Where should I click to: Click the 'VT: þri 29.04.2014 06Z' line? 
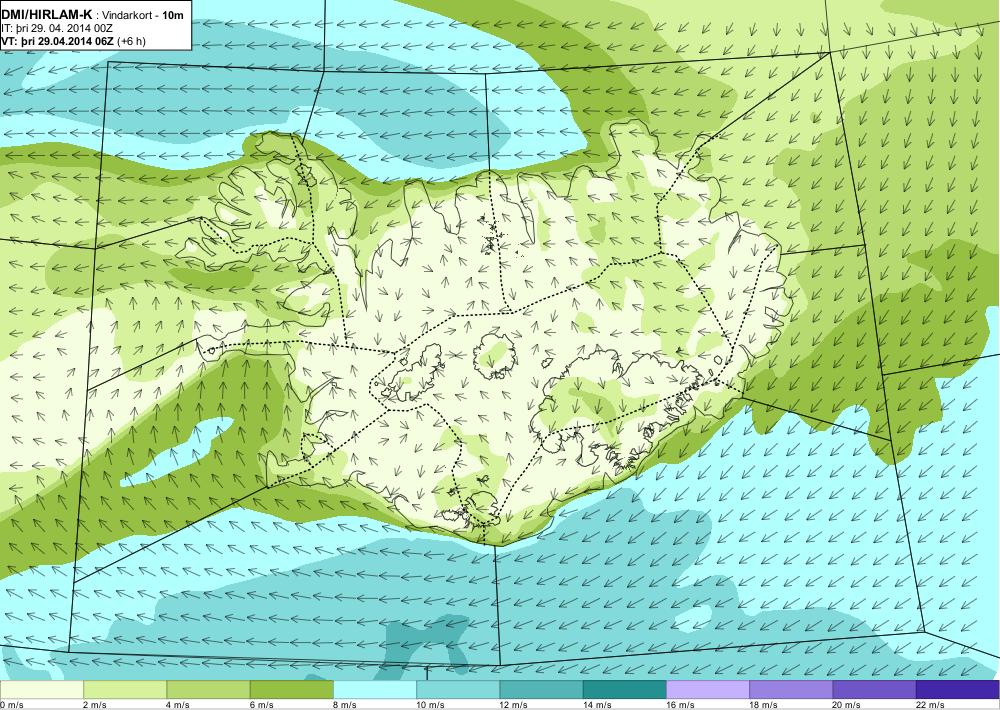tap(57, 41)
